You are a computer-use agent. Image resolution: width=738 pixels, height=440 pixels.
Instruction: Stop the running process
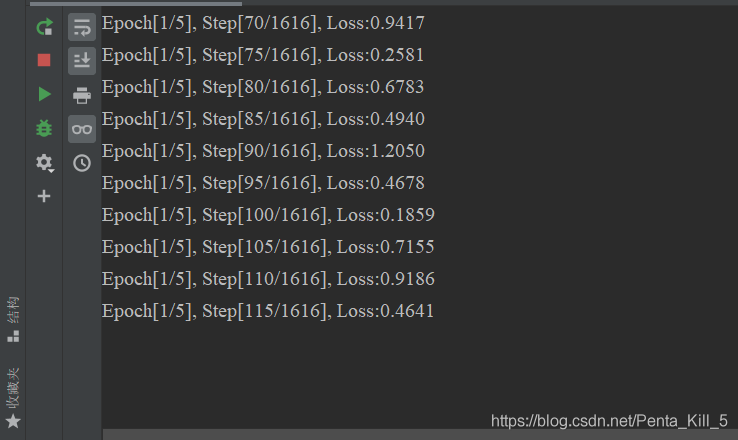(44, 60)
